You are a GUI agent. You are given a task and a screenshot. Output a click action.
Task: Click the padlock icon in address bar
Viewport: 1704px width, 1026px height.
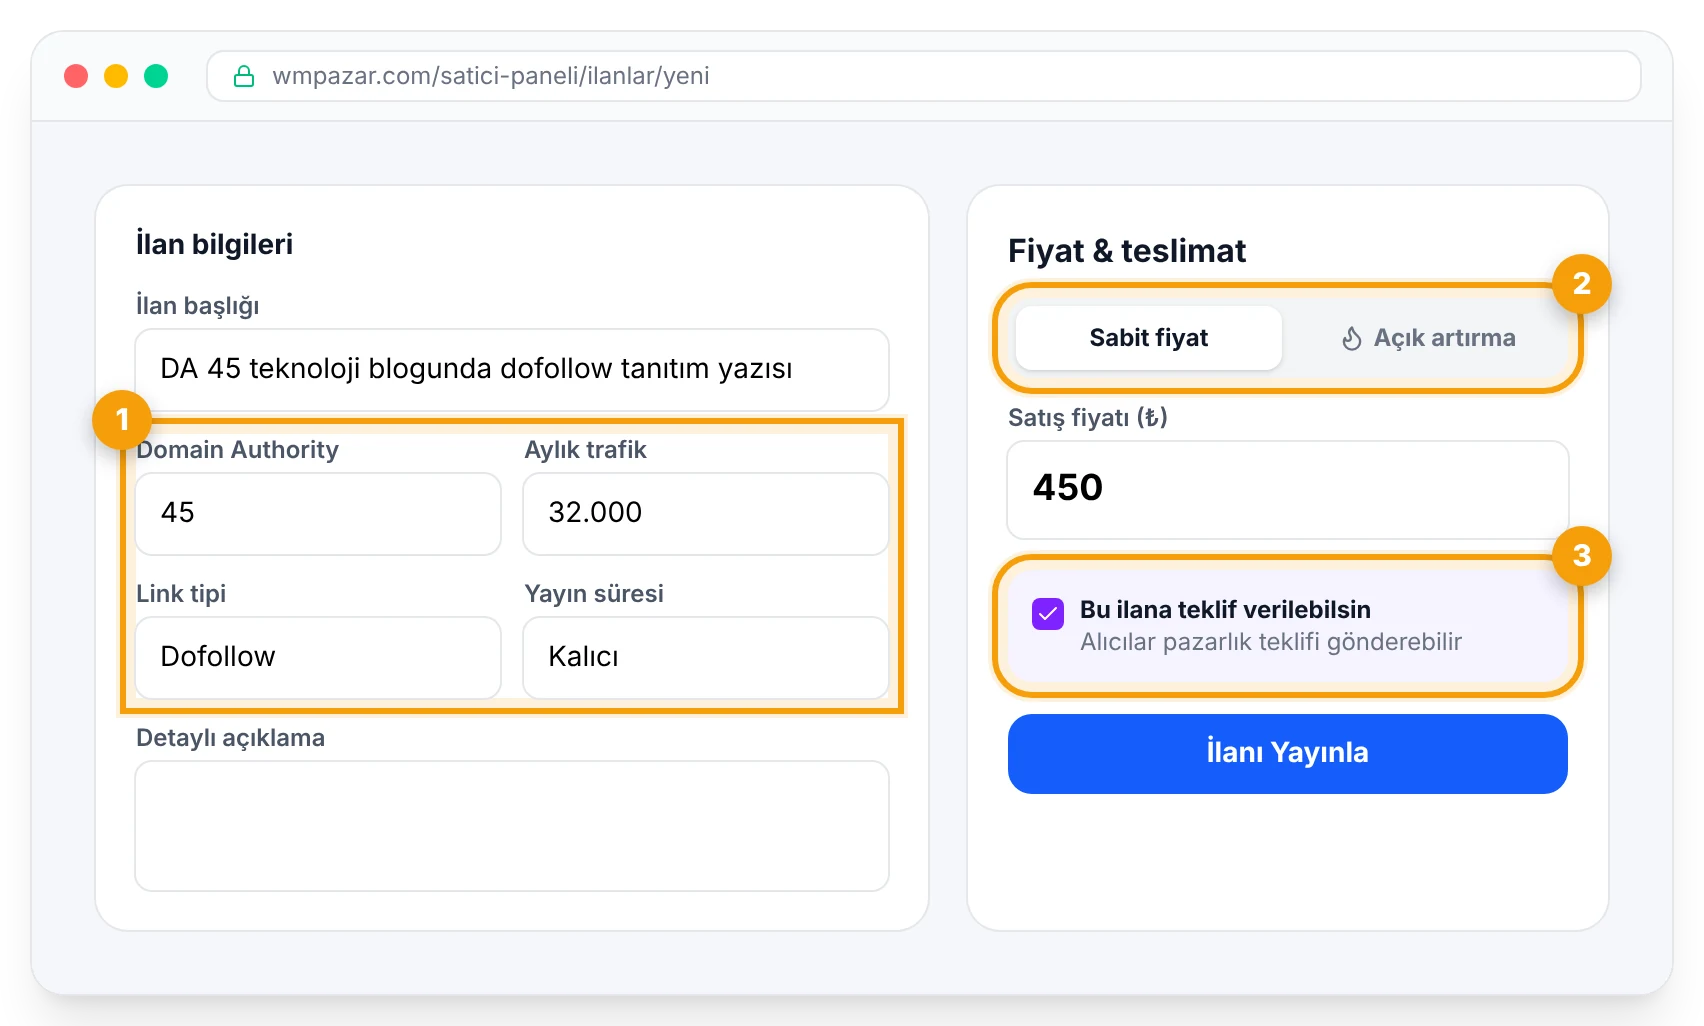244,76
